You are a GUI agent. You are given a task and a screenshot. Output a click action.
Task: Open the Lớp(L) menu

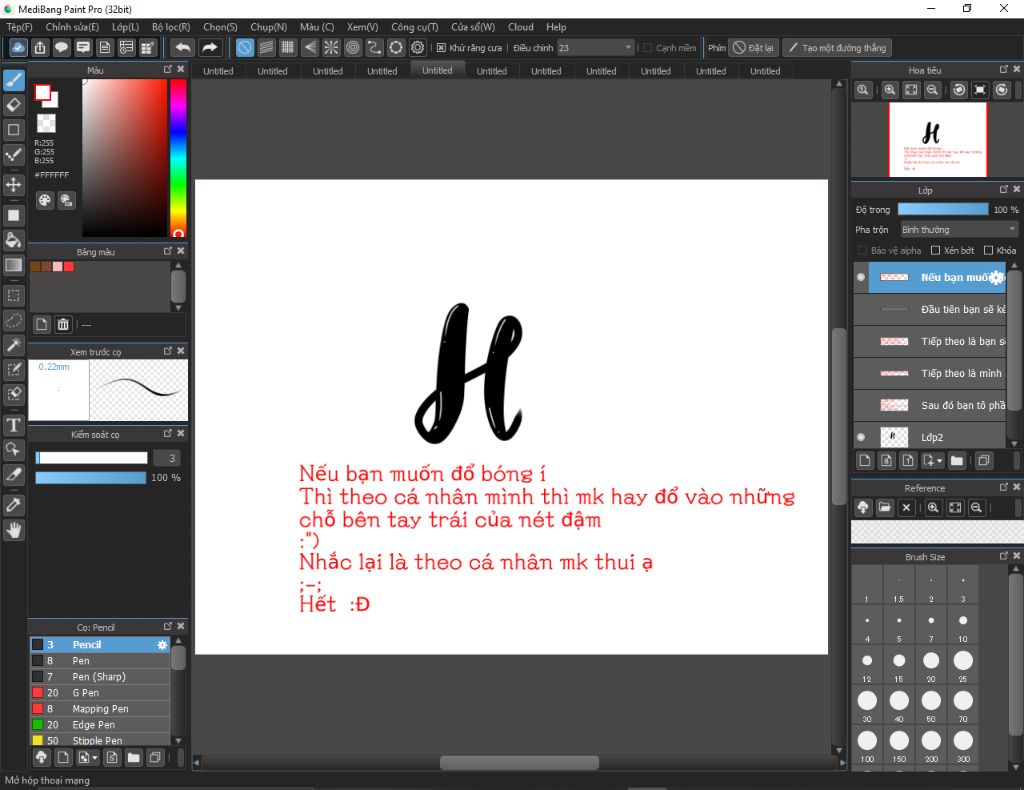click(125, 27)
